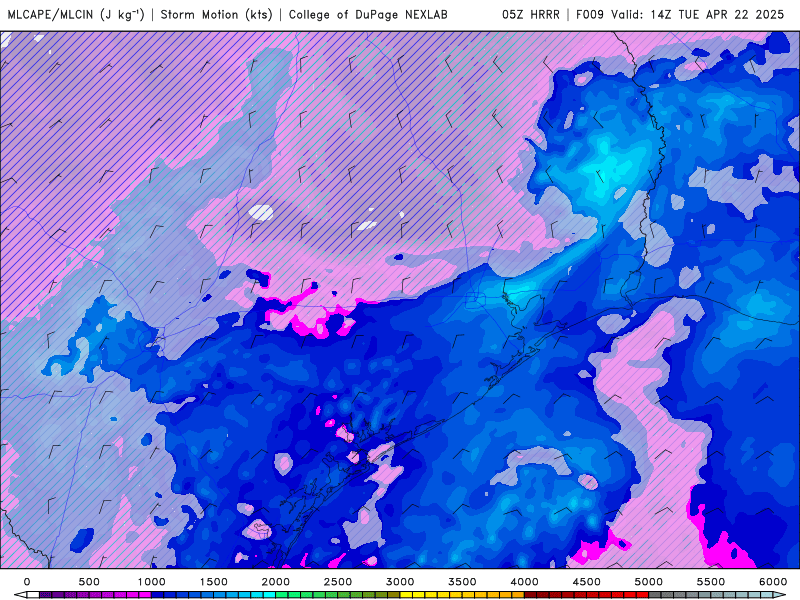Screen dimensions: 800x600
Task: Click the 1000 label on the color scale
Action: (151, 582)
